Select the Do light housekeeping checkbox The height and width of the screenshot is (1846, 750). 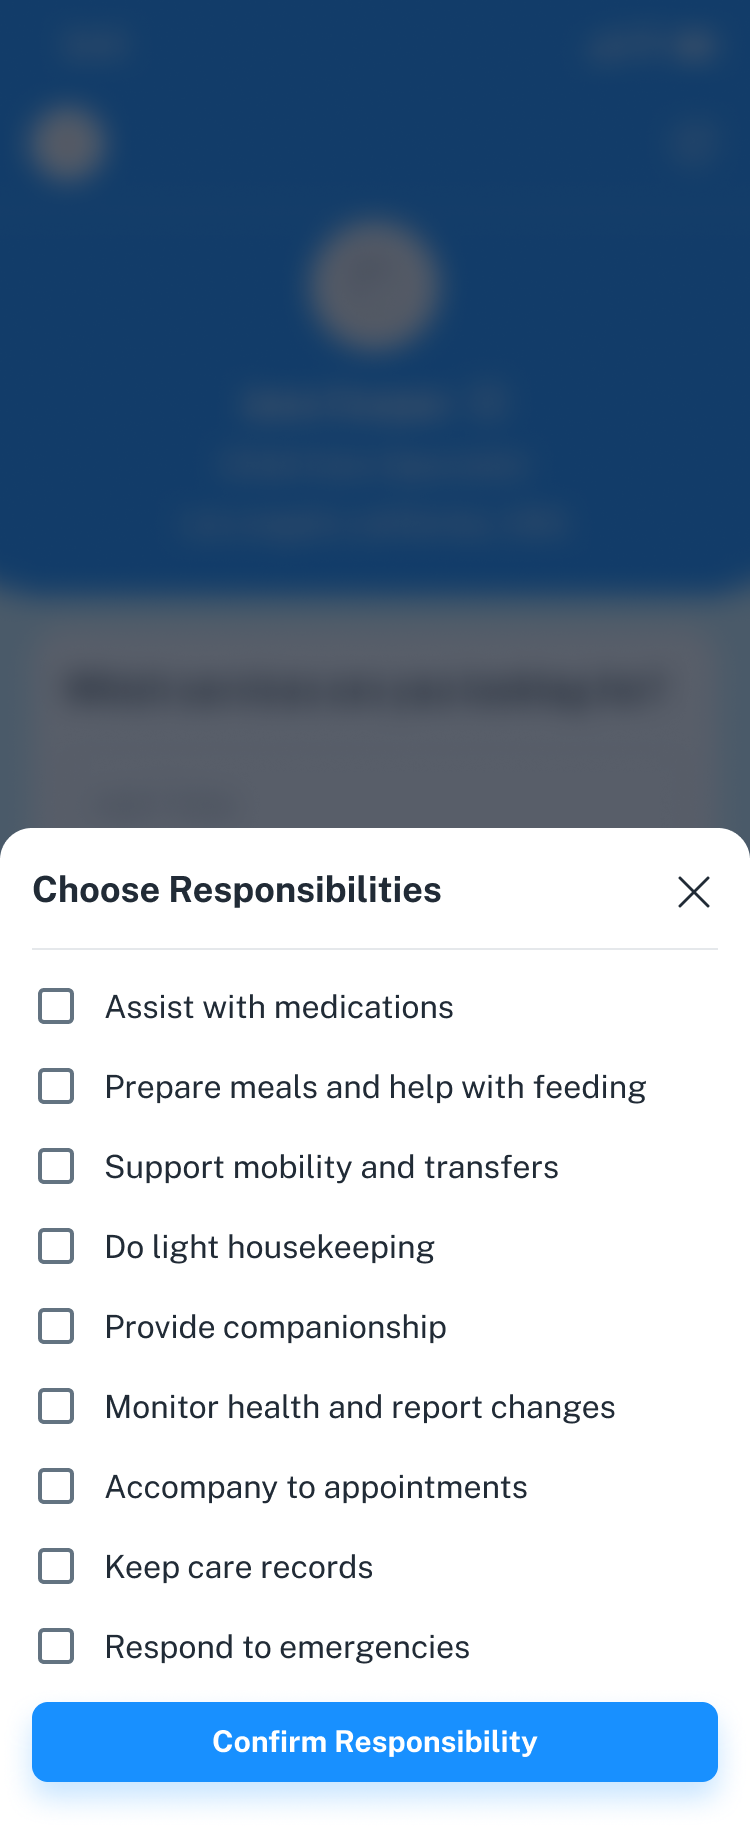pyautogui.click(x=56, y=1247)
